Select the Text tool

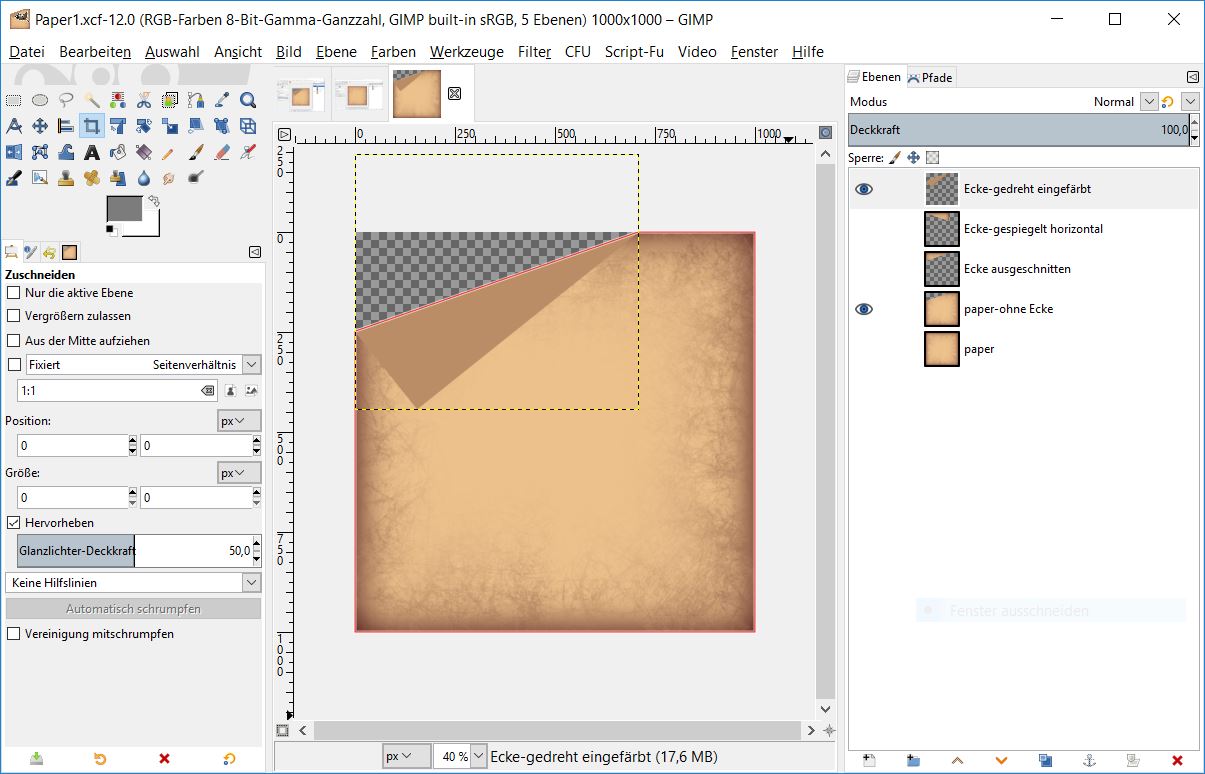[92, 152]
